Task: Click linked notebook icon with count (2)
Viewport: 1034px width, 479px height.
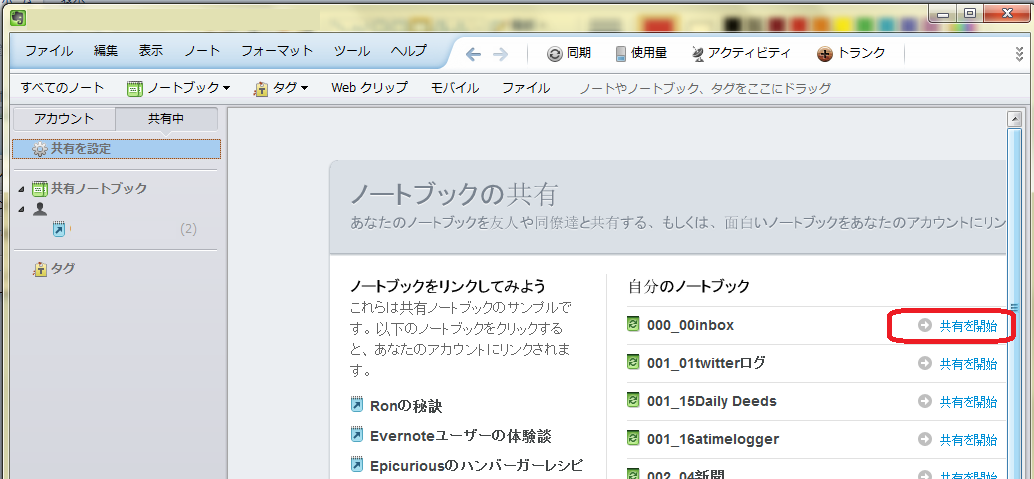Action: point(59,229)
